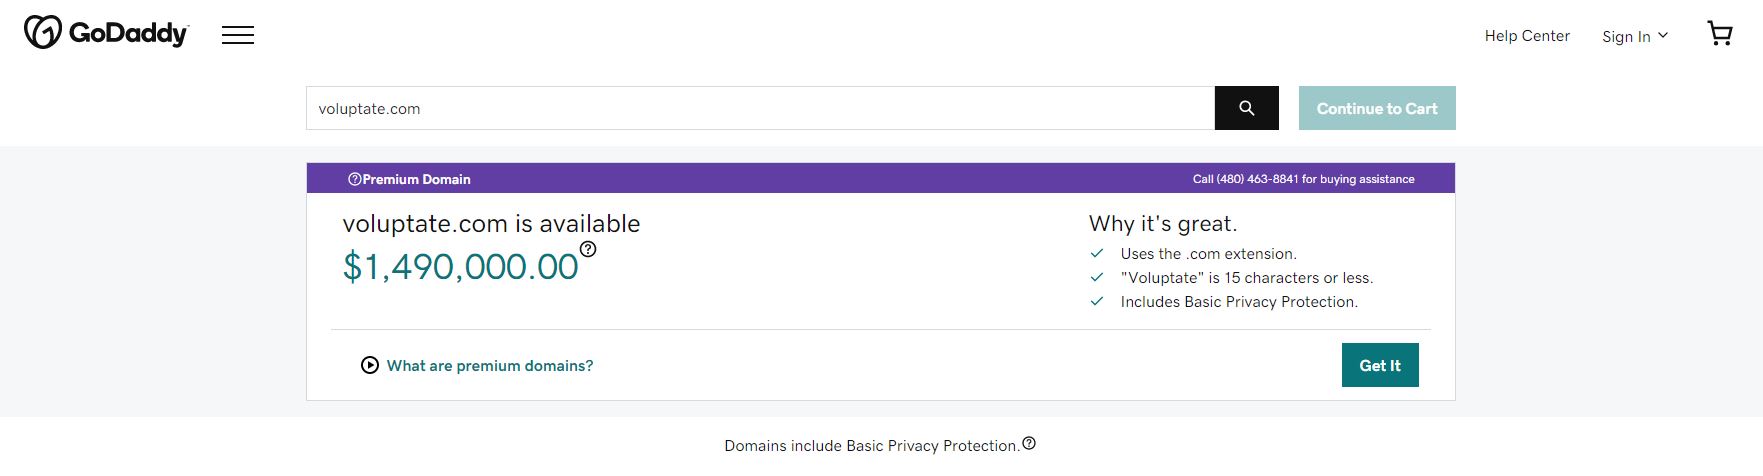
Task: Click the Continue to Cart button
Action: (1376, 108)
